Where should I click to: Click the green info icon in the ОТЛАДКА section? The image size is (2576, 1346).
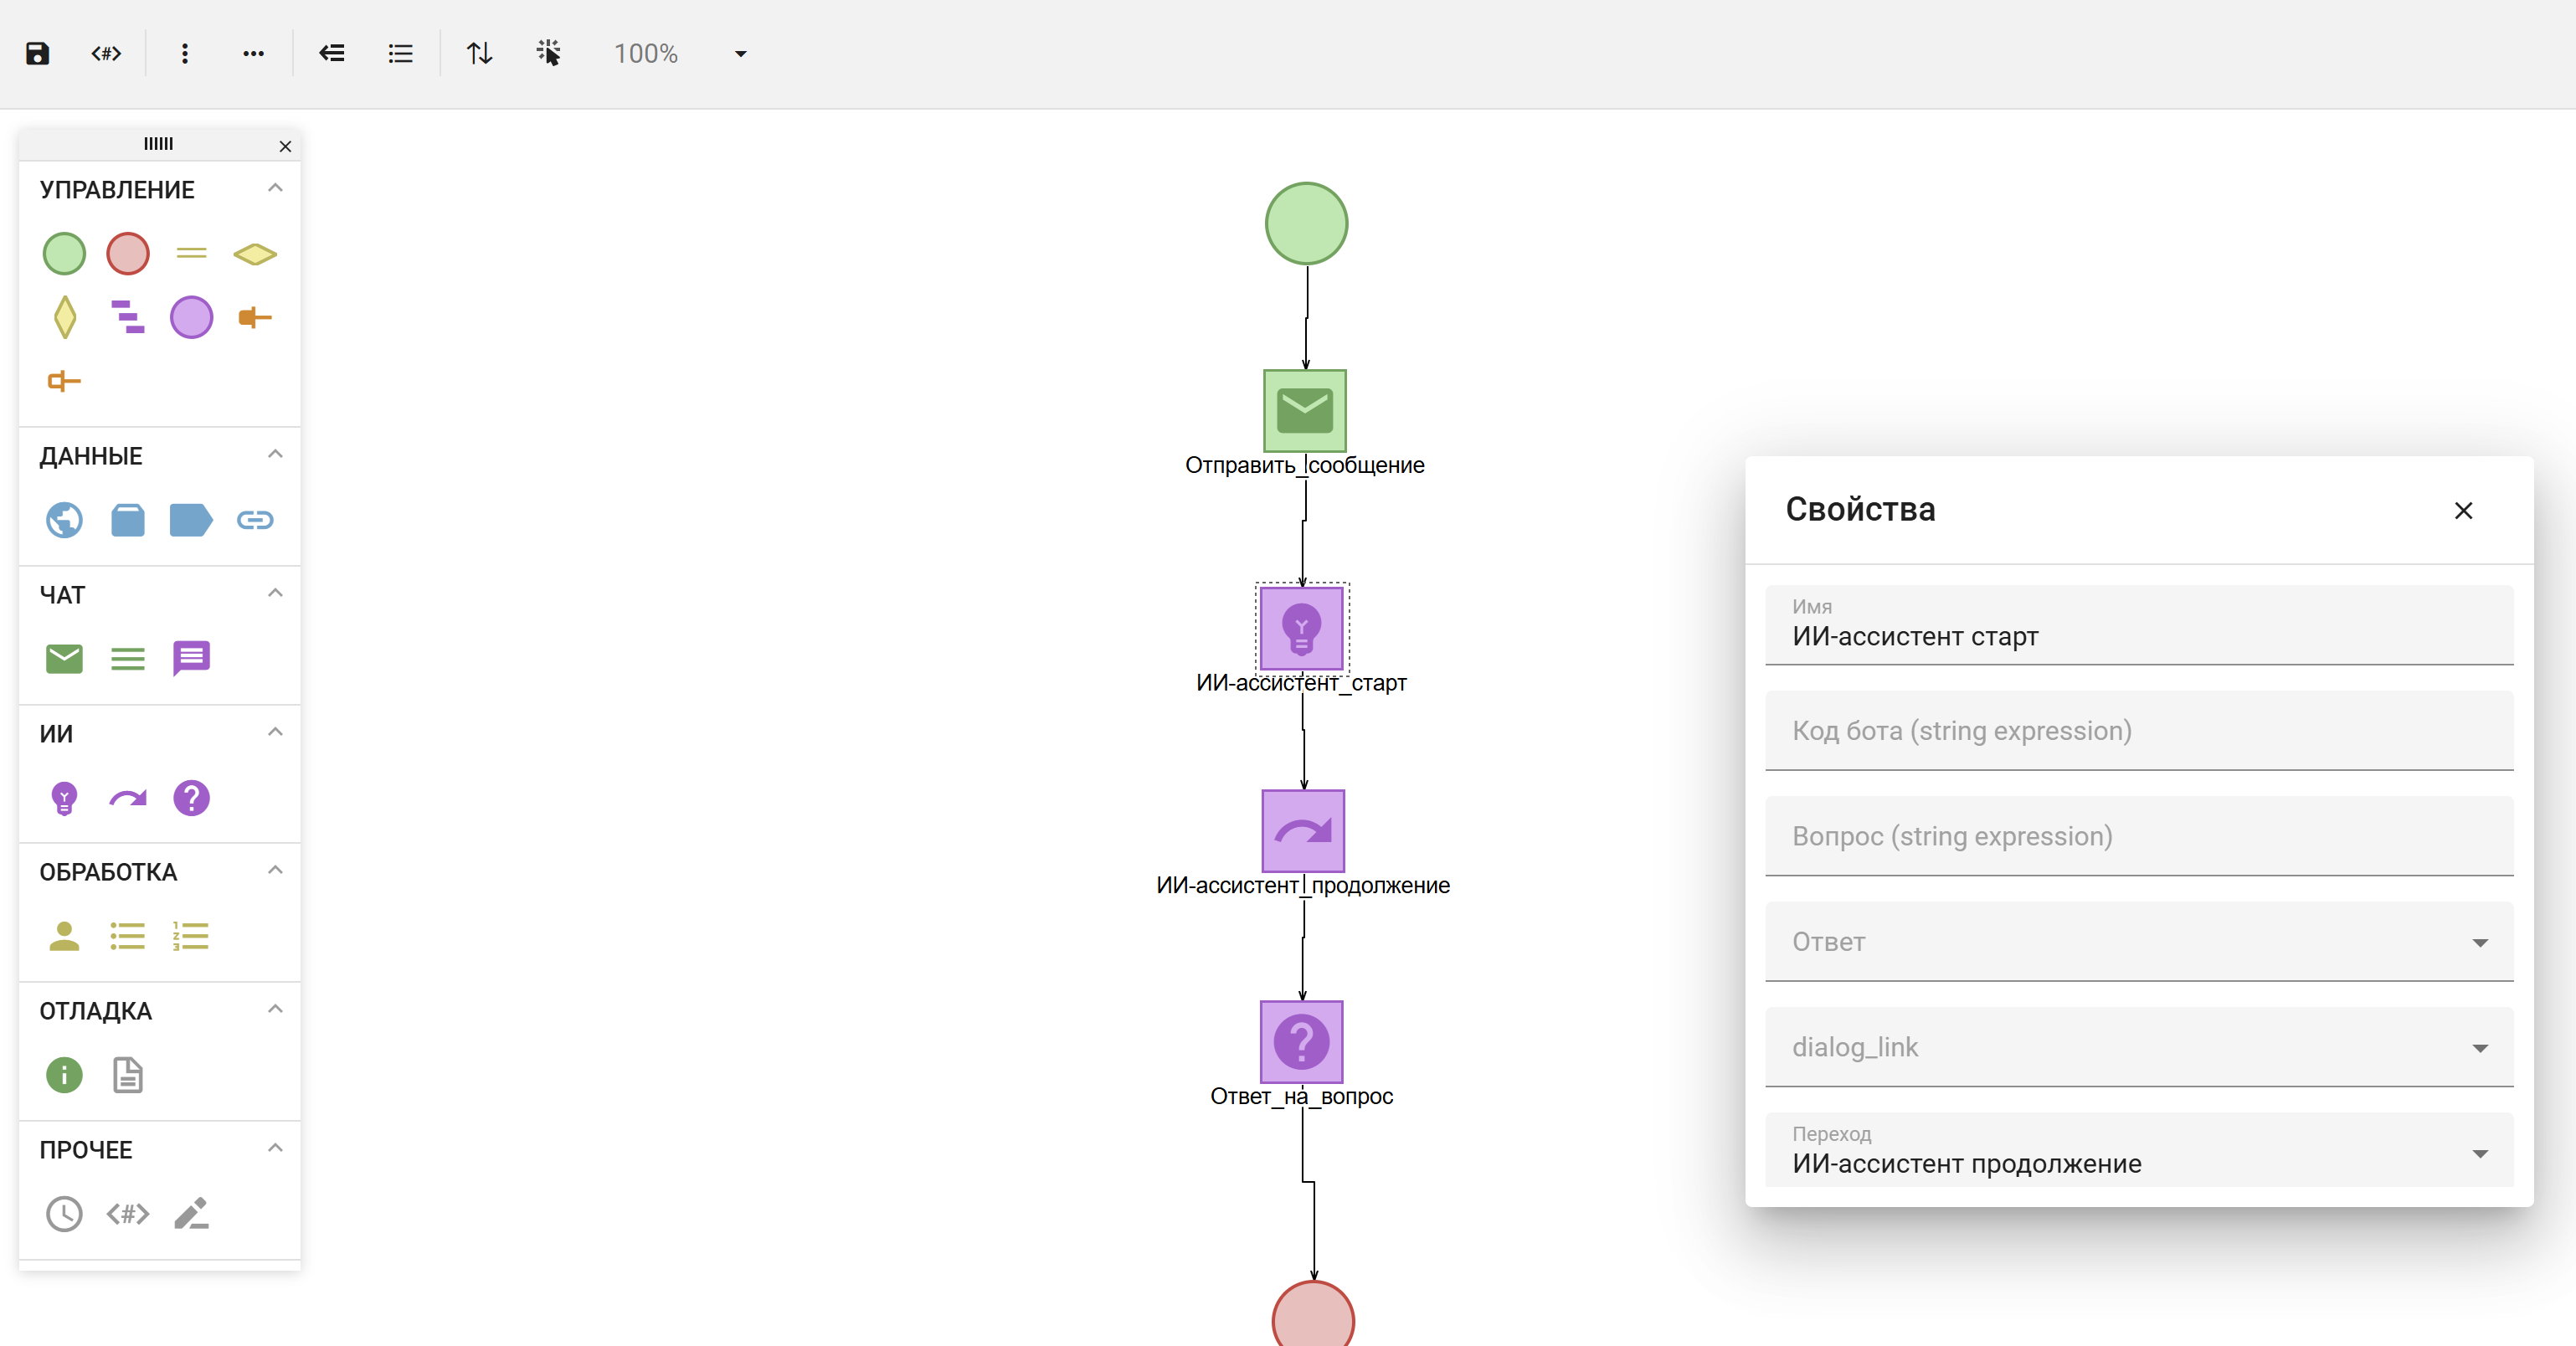(x=64, y=1075)
